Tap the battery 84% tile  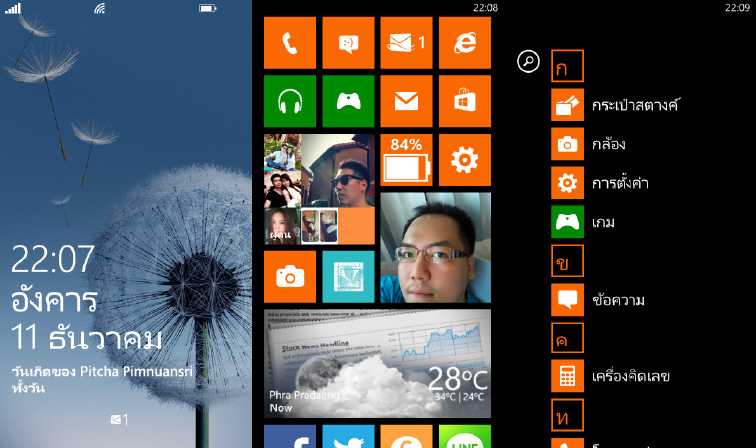pyautogui.click(x=406, y=160)
